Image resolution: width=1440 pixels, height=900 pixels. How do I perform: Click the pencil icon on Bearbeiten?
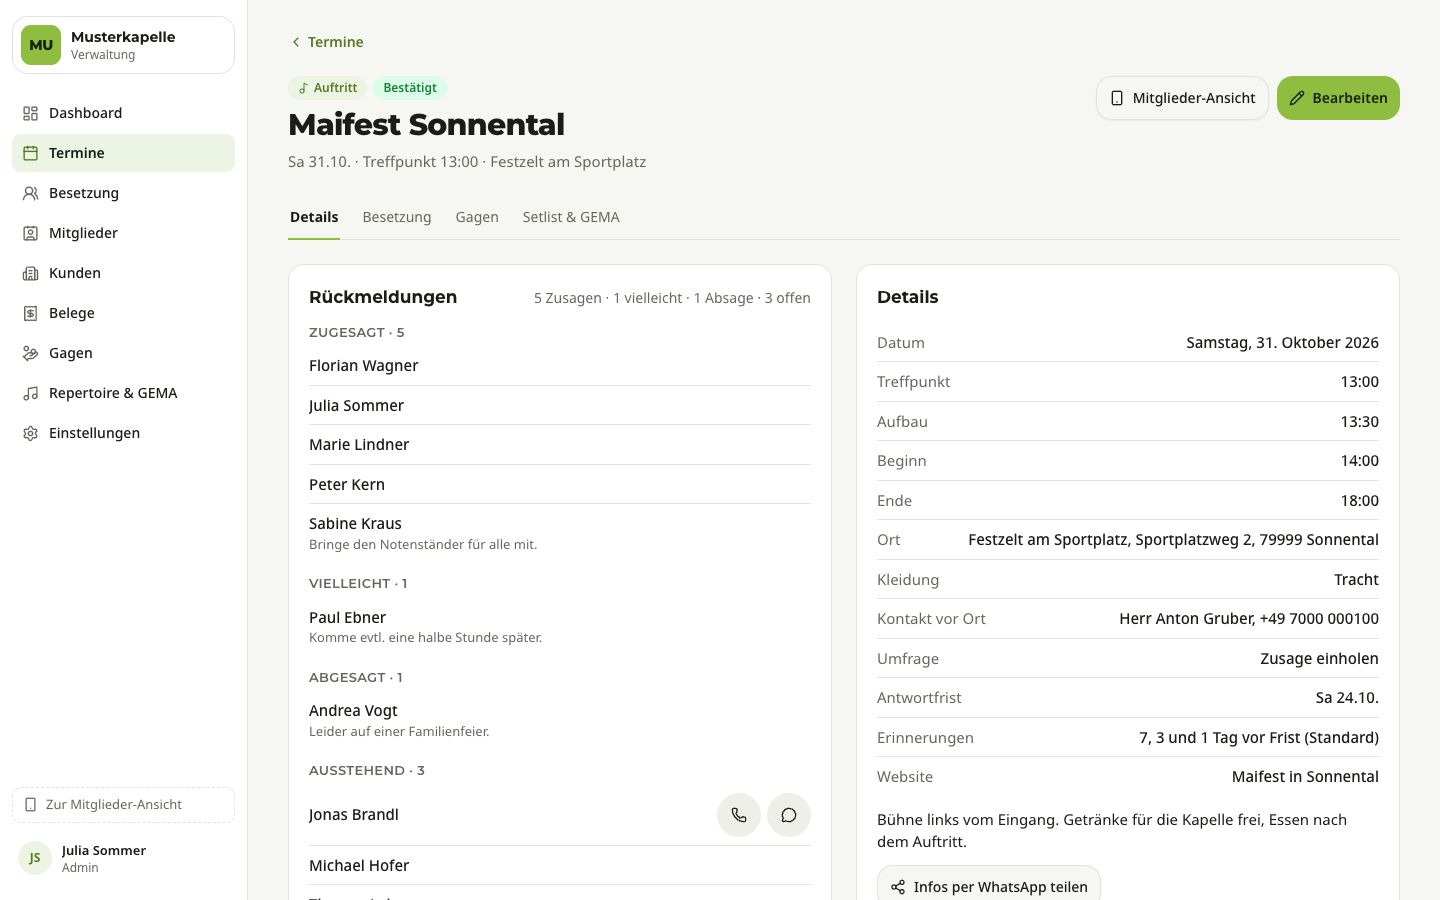pyautogui.click(x=1297, y=98)
